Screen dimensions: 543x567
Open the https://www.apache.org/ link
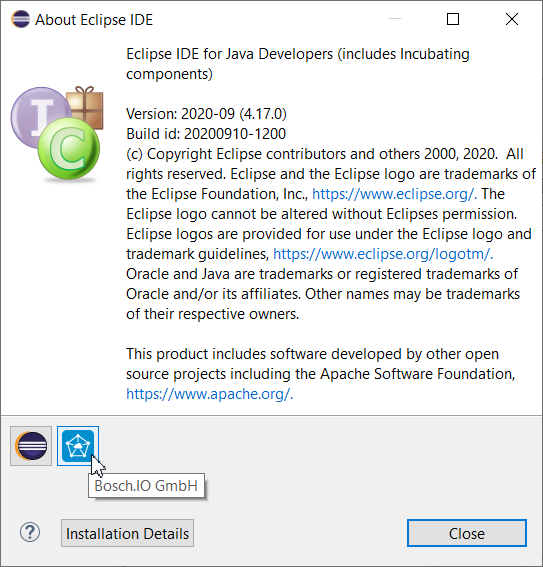tap(209, 394)
